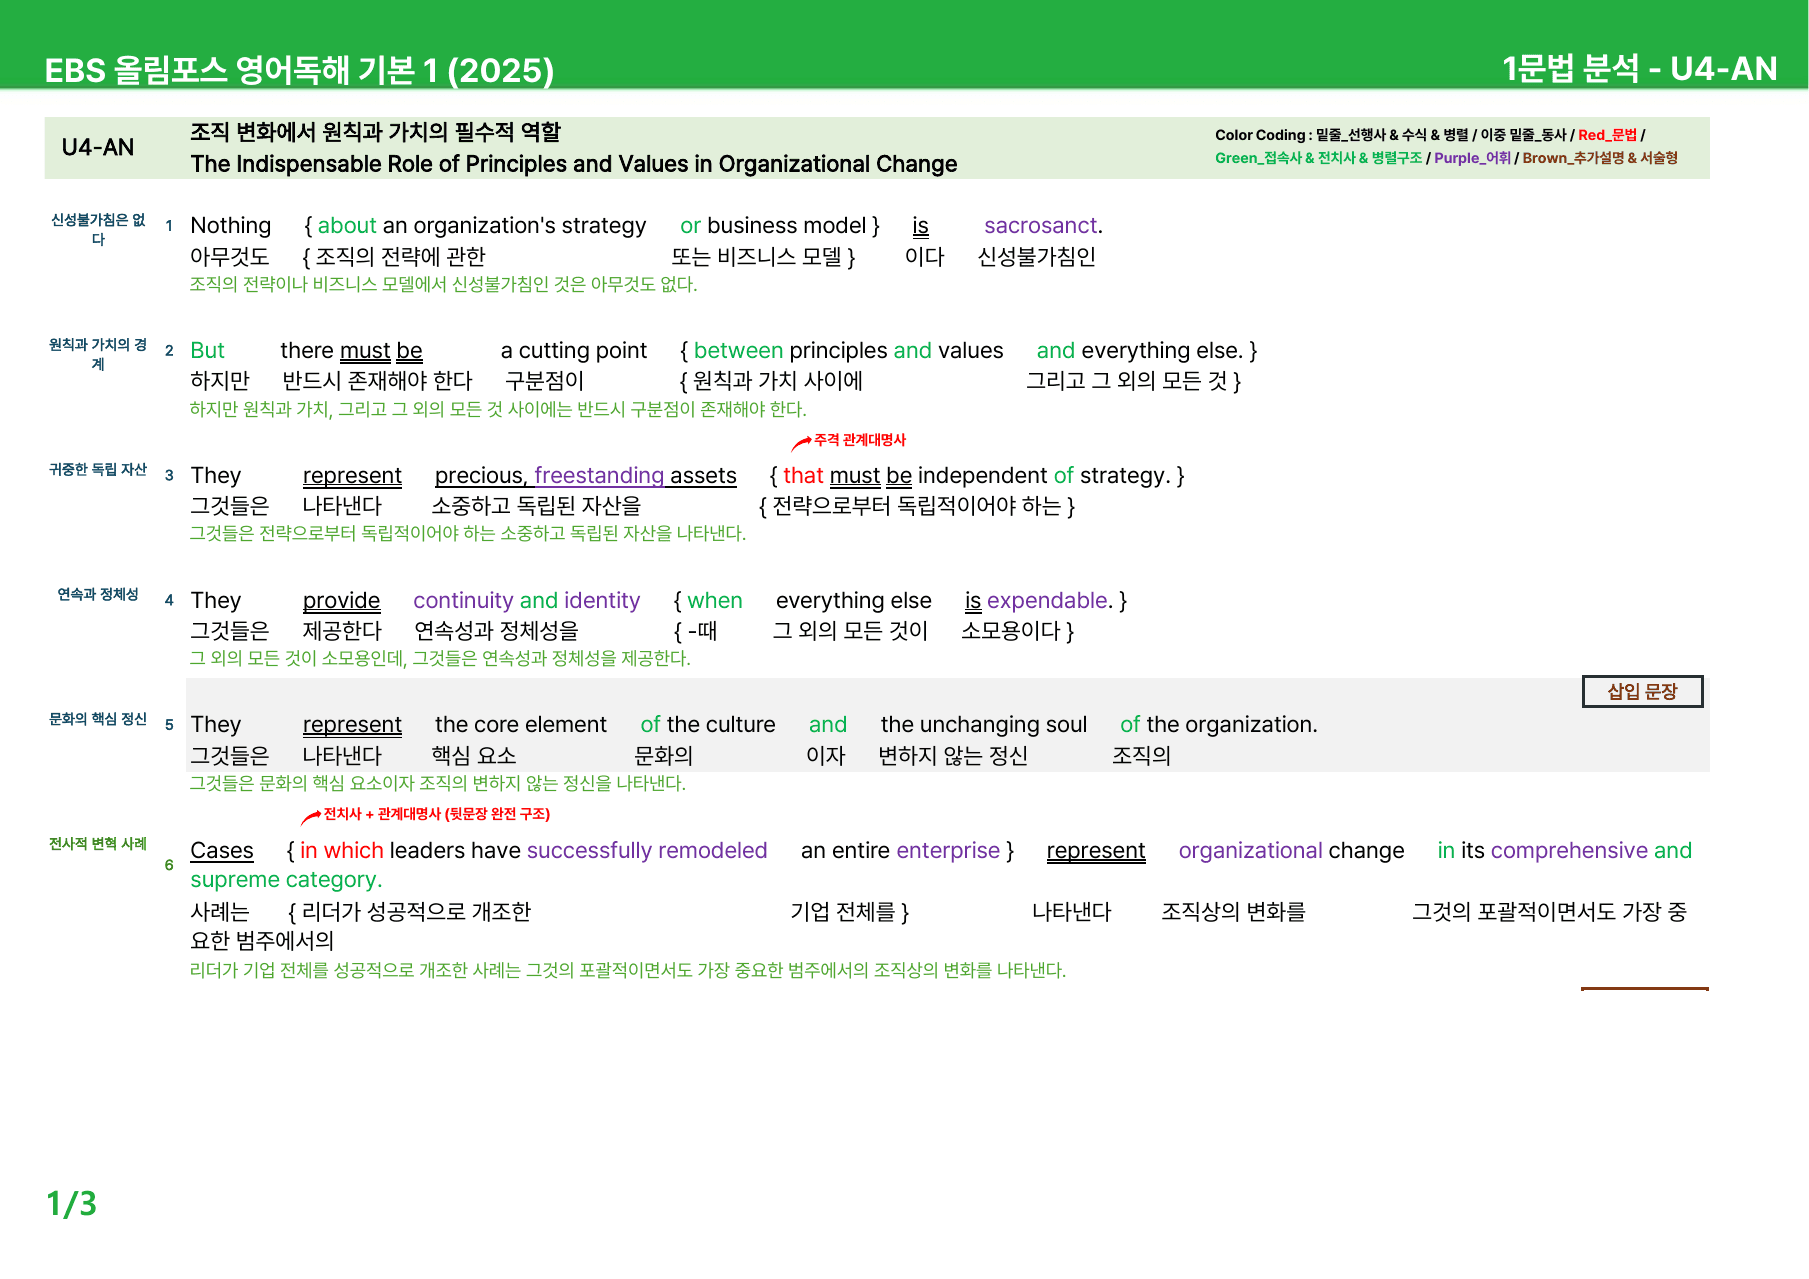Click the page number 1/3
The height and width of the screenshot is (1279, 1809).
point(71,1203)
